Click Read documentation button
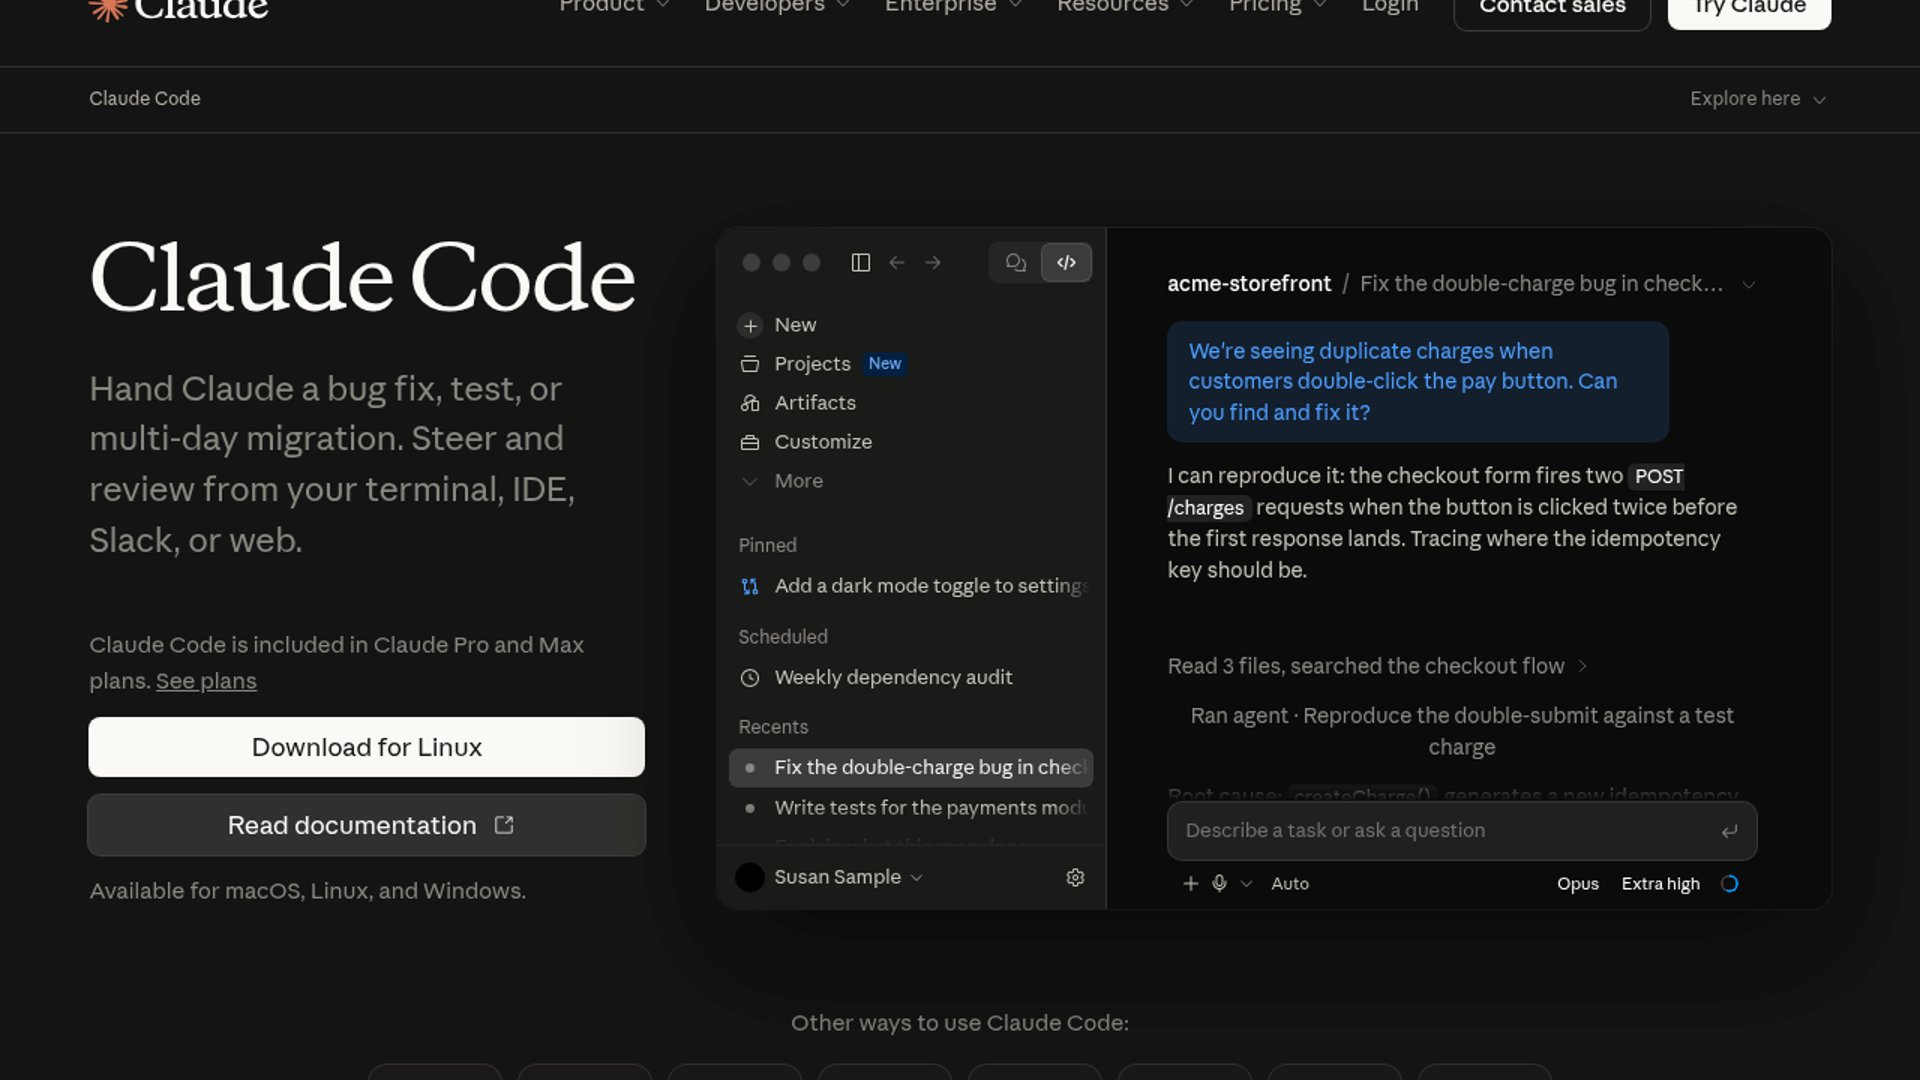This screenshot has height=1080, width=1920. tap(366, 825)
